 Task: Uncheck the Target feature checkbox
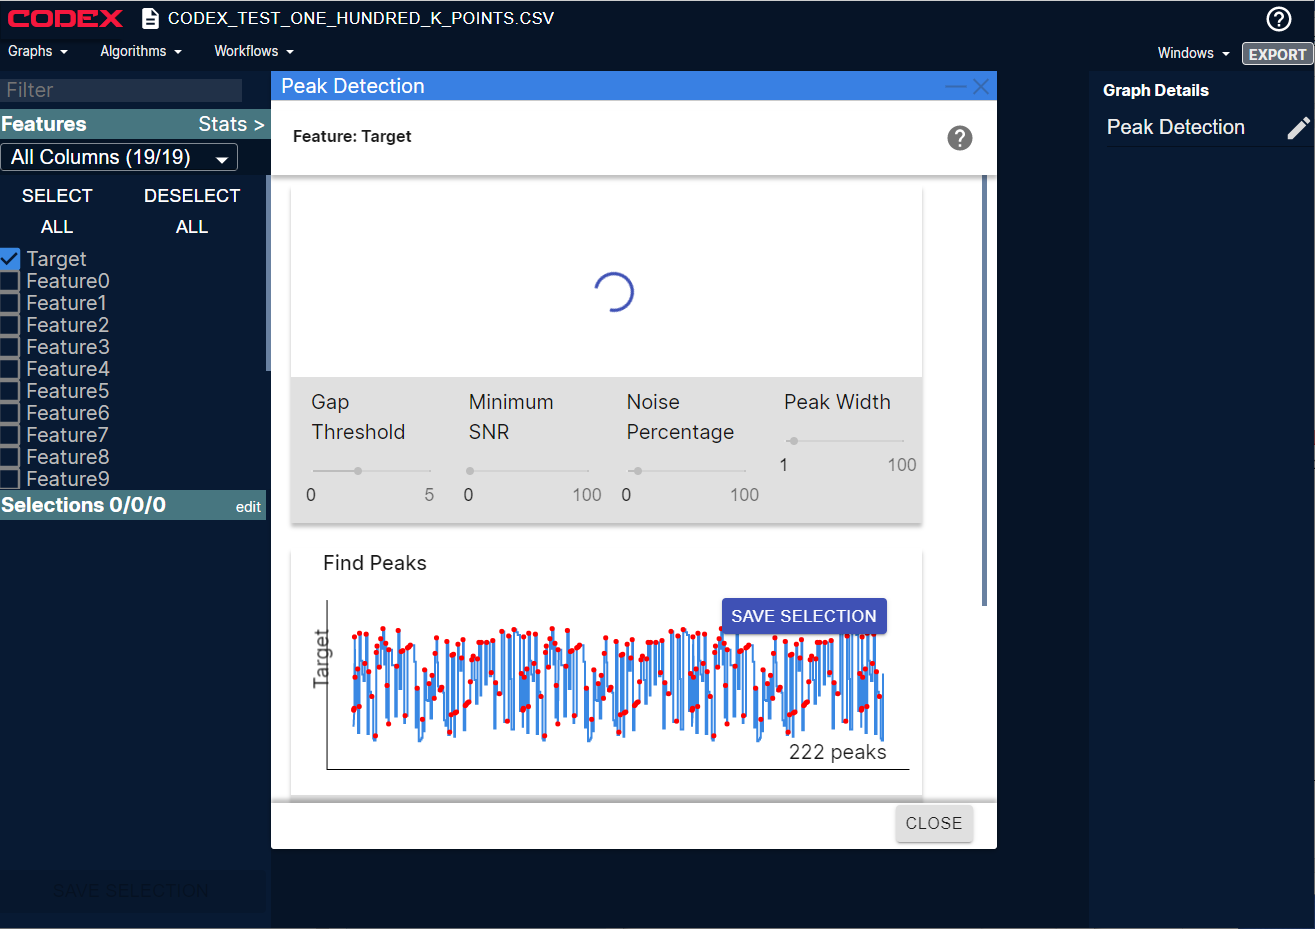pyautogui.click(x=10, y=259)
